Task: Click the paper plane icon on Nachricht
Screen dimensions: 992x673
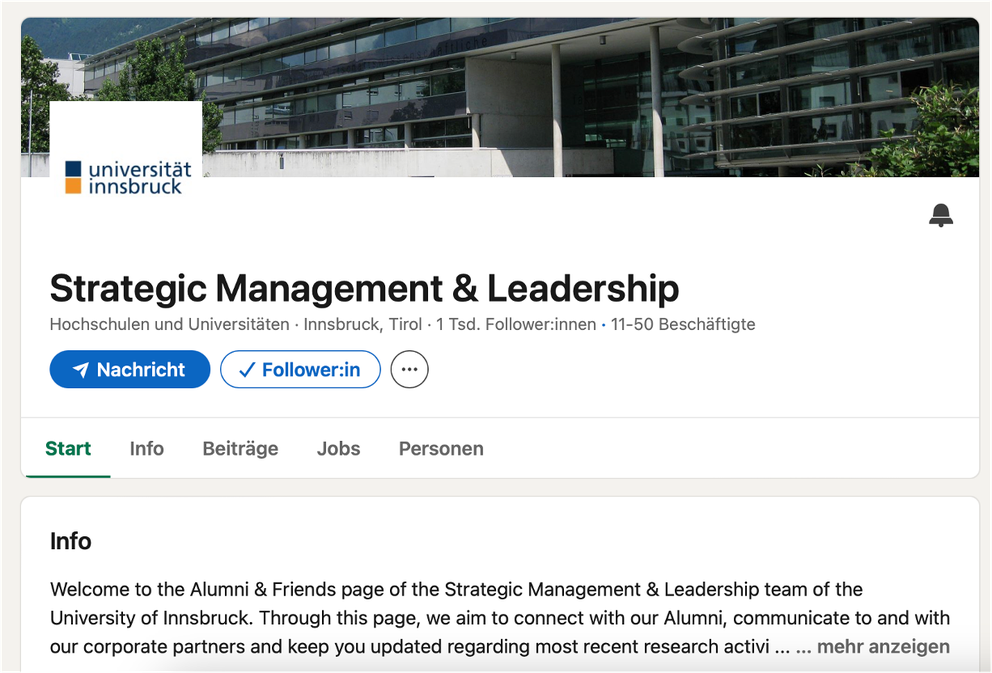Action: click(81, 370)
